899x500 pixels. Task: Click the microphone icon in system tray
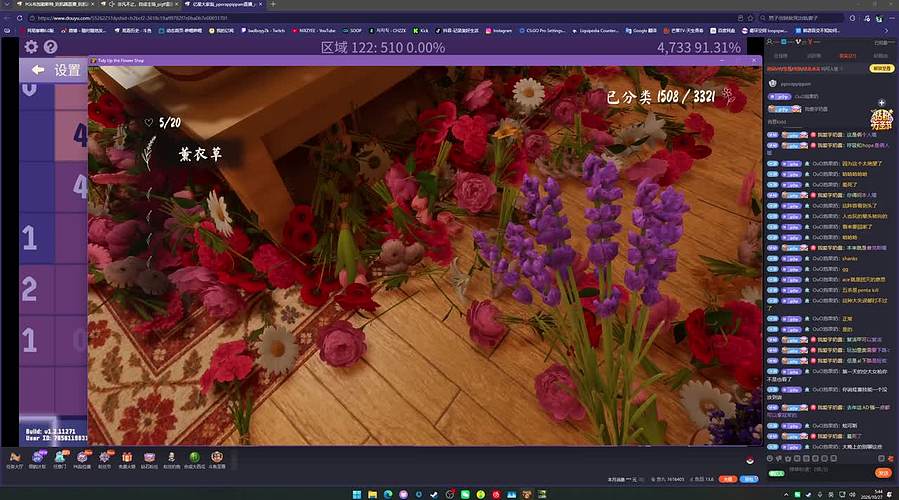click(820, 494)
